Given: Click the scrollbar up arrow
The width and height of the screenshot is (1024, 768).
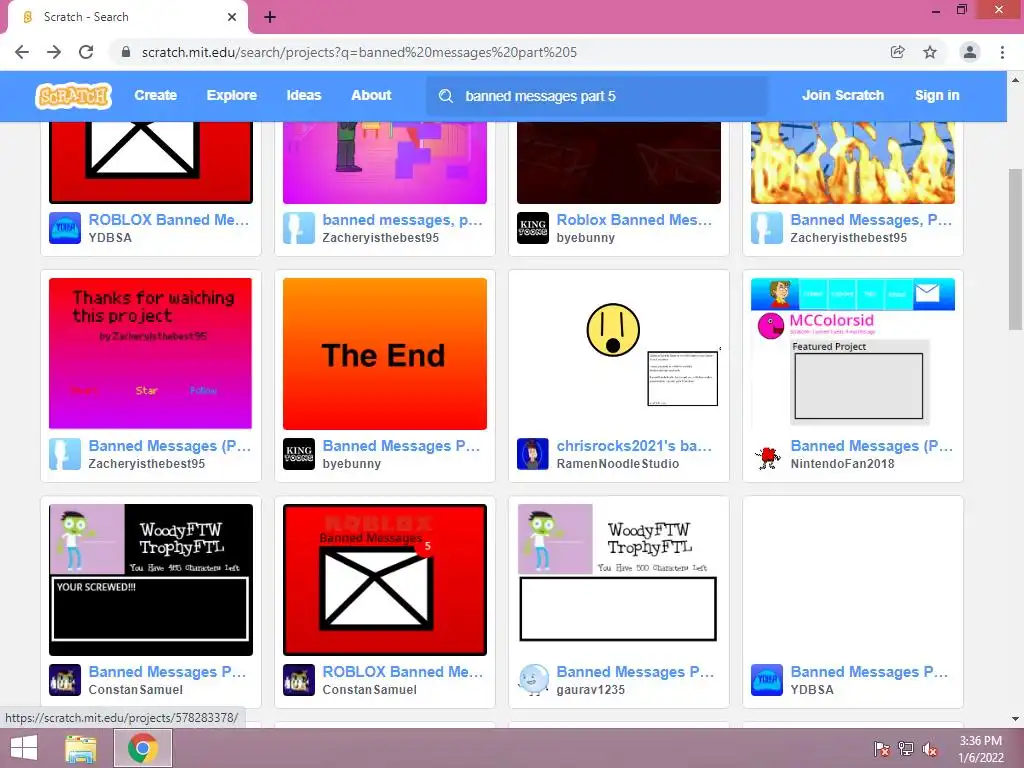Looking at the screenshot, I should pyautogui.click(x=1016, y=80).
